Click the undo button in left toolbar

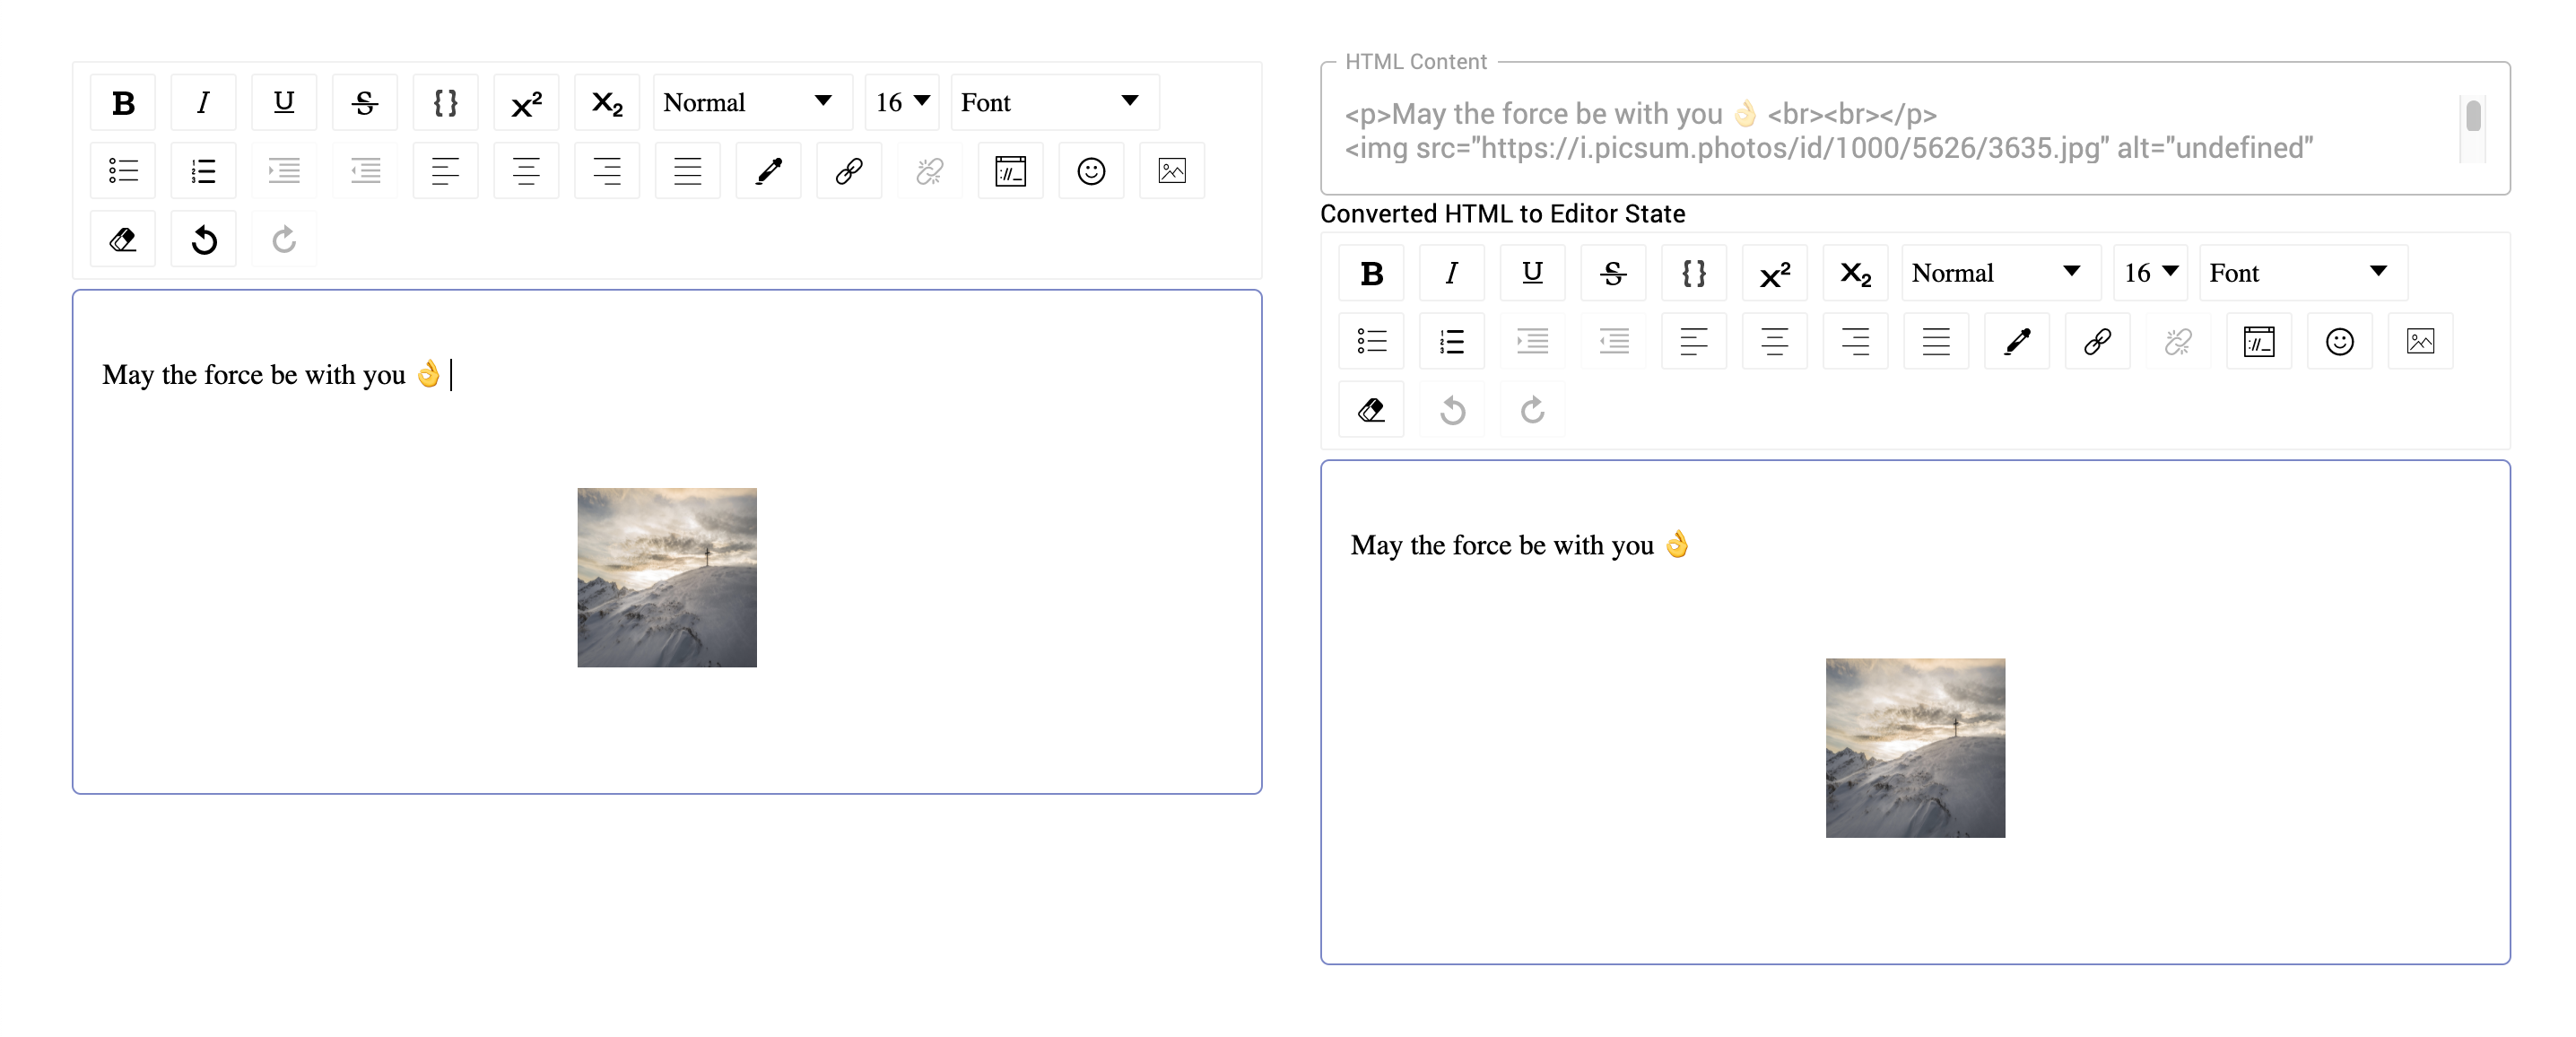pyautogui.click(x=204, y=240)
